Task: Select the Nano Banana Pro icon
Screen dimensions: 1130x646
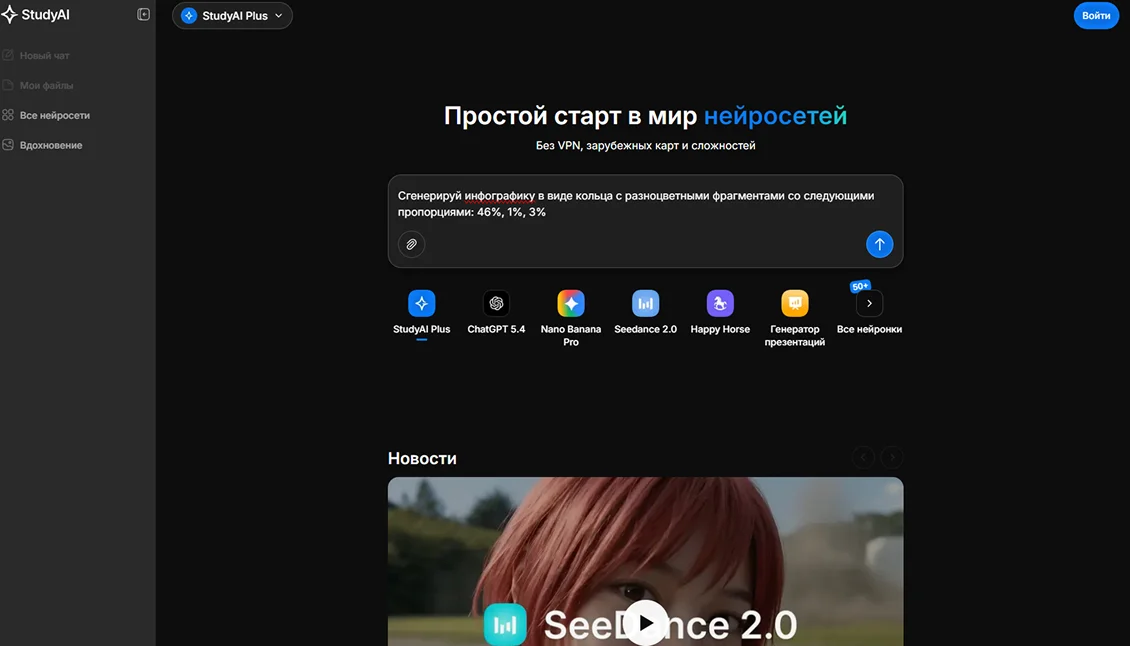Action: click(x=571, y=304)
